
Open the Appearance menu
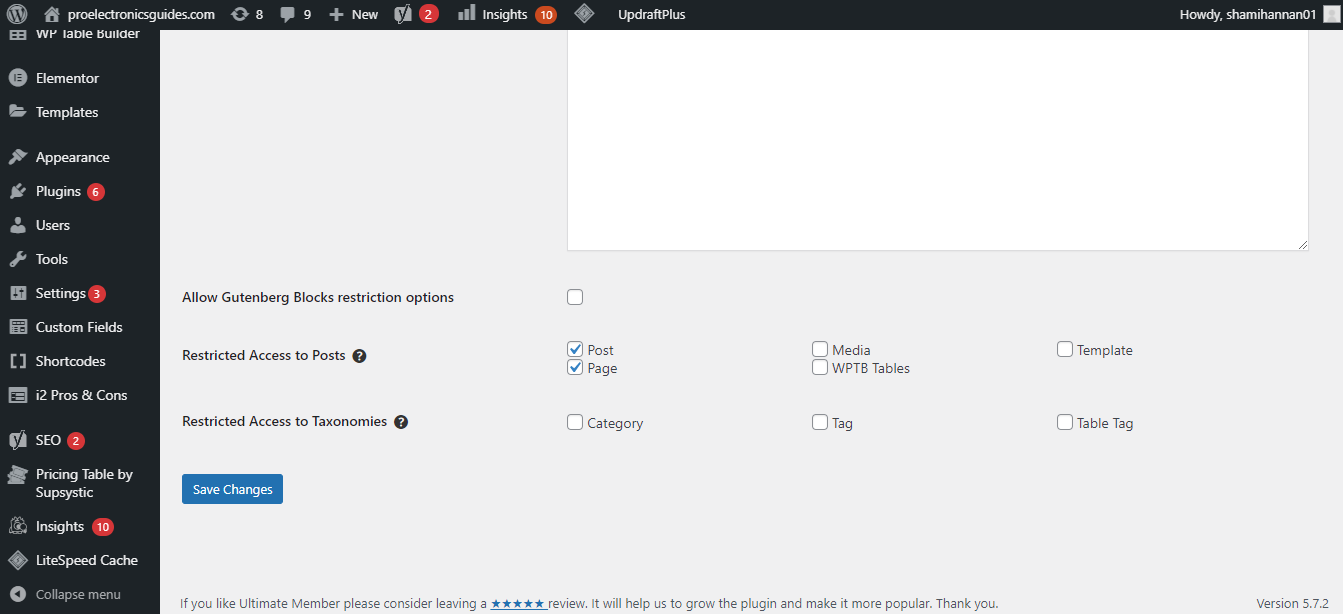[x=73, y=157]
